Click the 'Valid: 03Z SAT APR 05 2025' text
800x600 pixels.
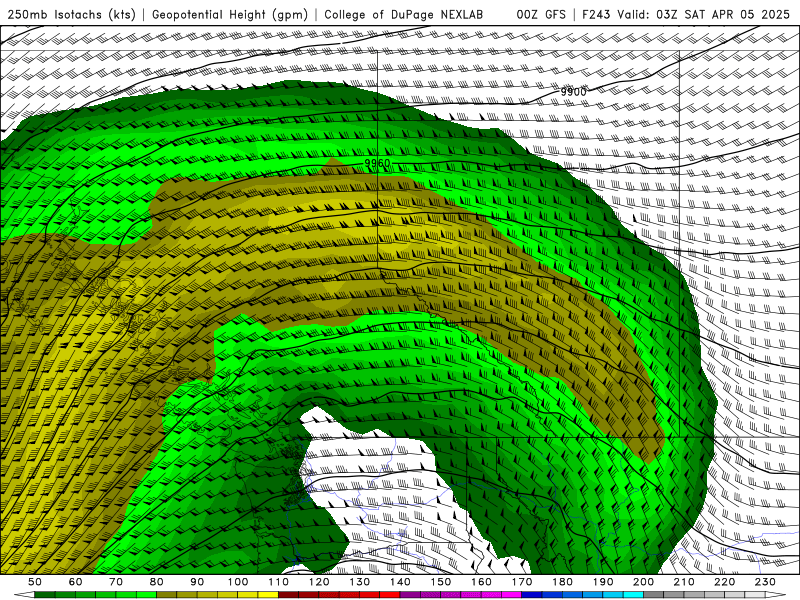pos(703,14)
